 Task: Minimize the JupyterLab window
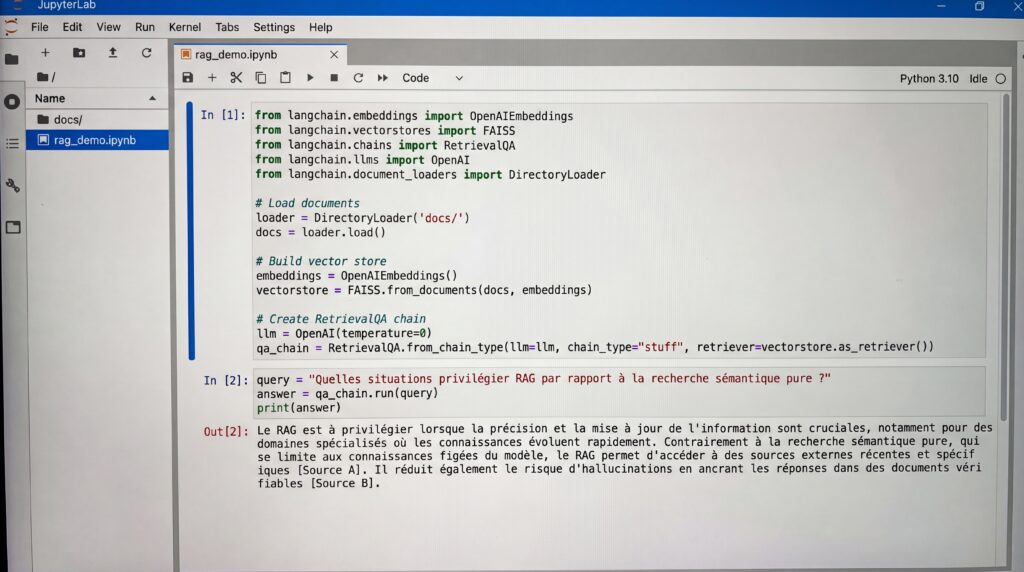[x=941, y=6]
